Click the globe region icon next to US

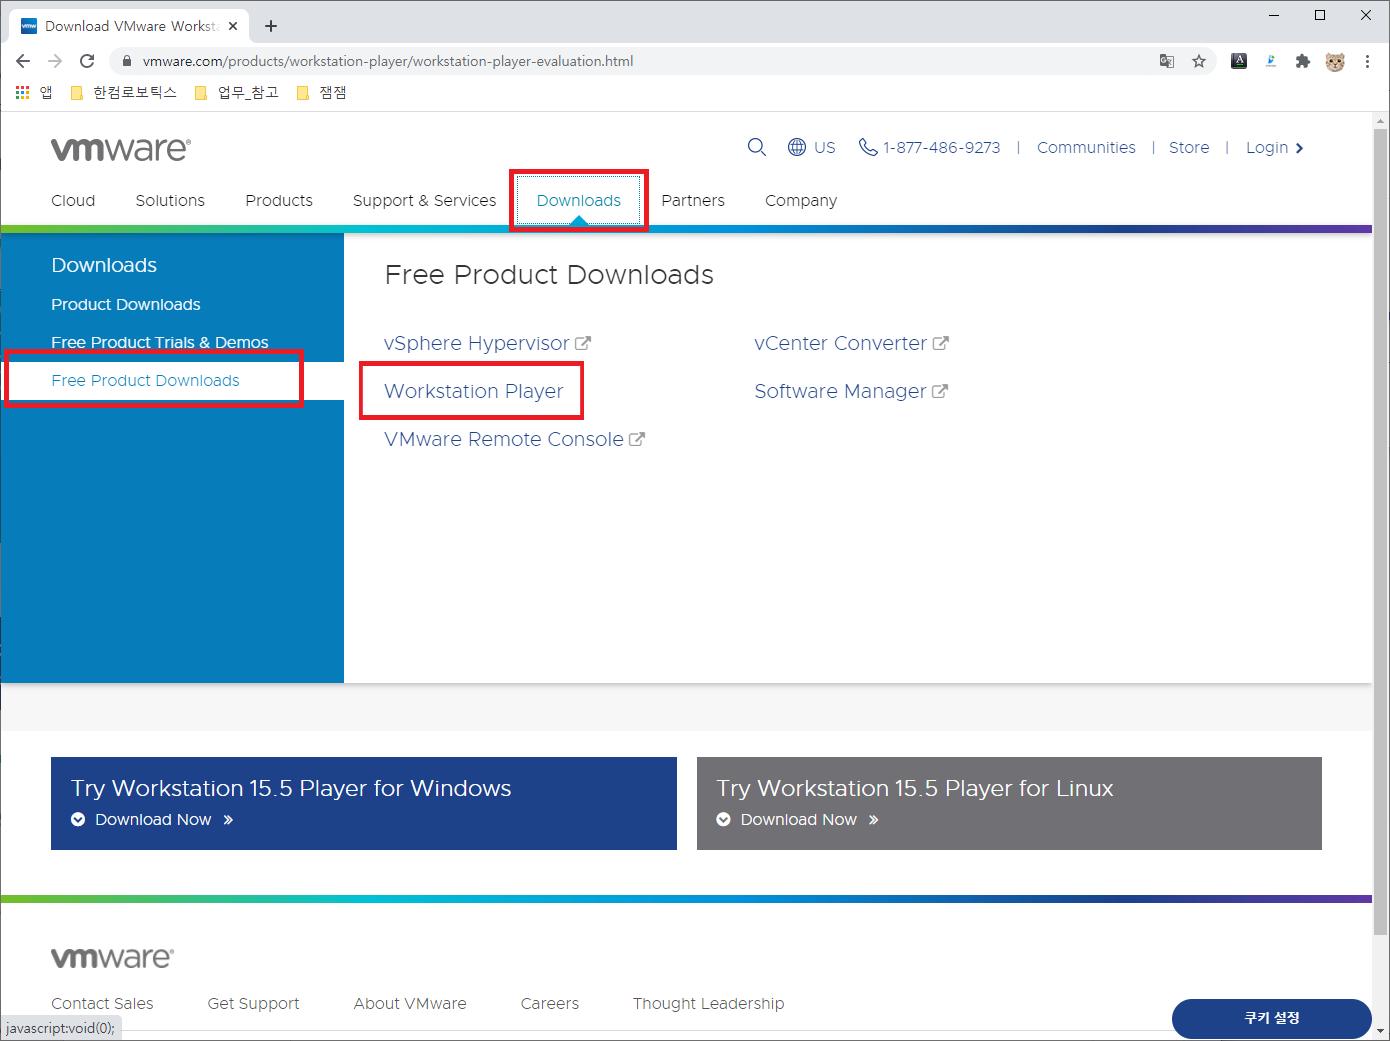coord(797,147)
